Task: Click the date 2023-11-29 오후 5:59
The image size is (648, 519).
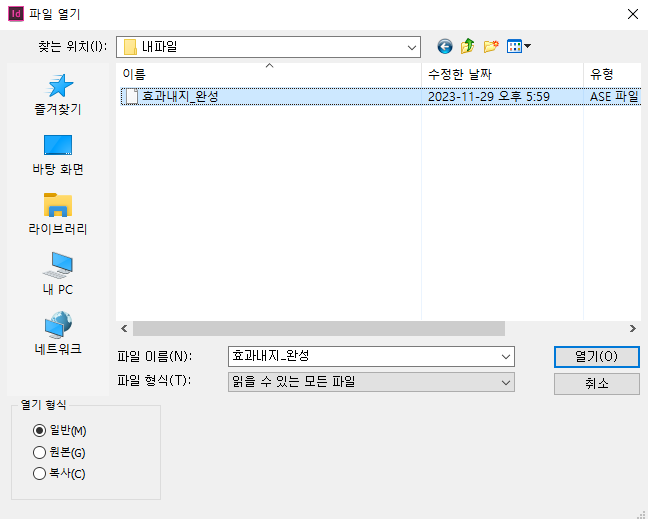Action: point(489,97)
